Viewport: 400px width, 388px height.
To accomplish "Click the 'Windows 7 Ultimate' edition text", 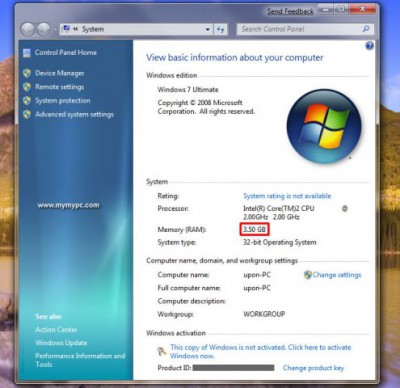I will [188, 90].
